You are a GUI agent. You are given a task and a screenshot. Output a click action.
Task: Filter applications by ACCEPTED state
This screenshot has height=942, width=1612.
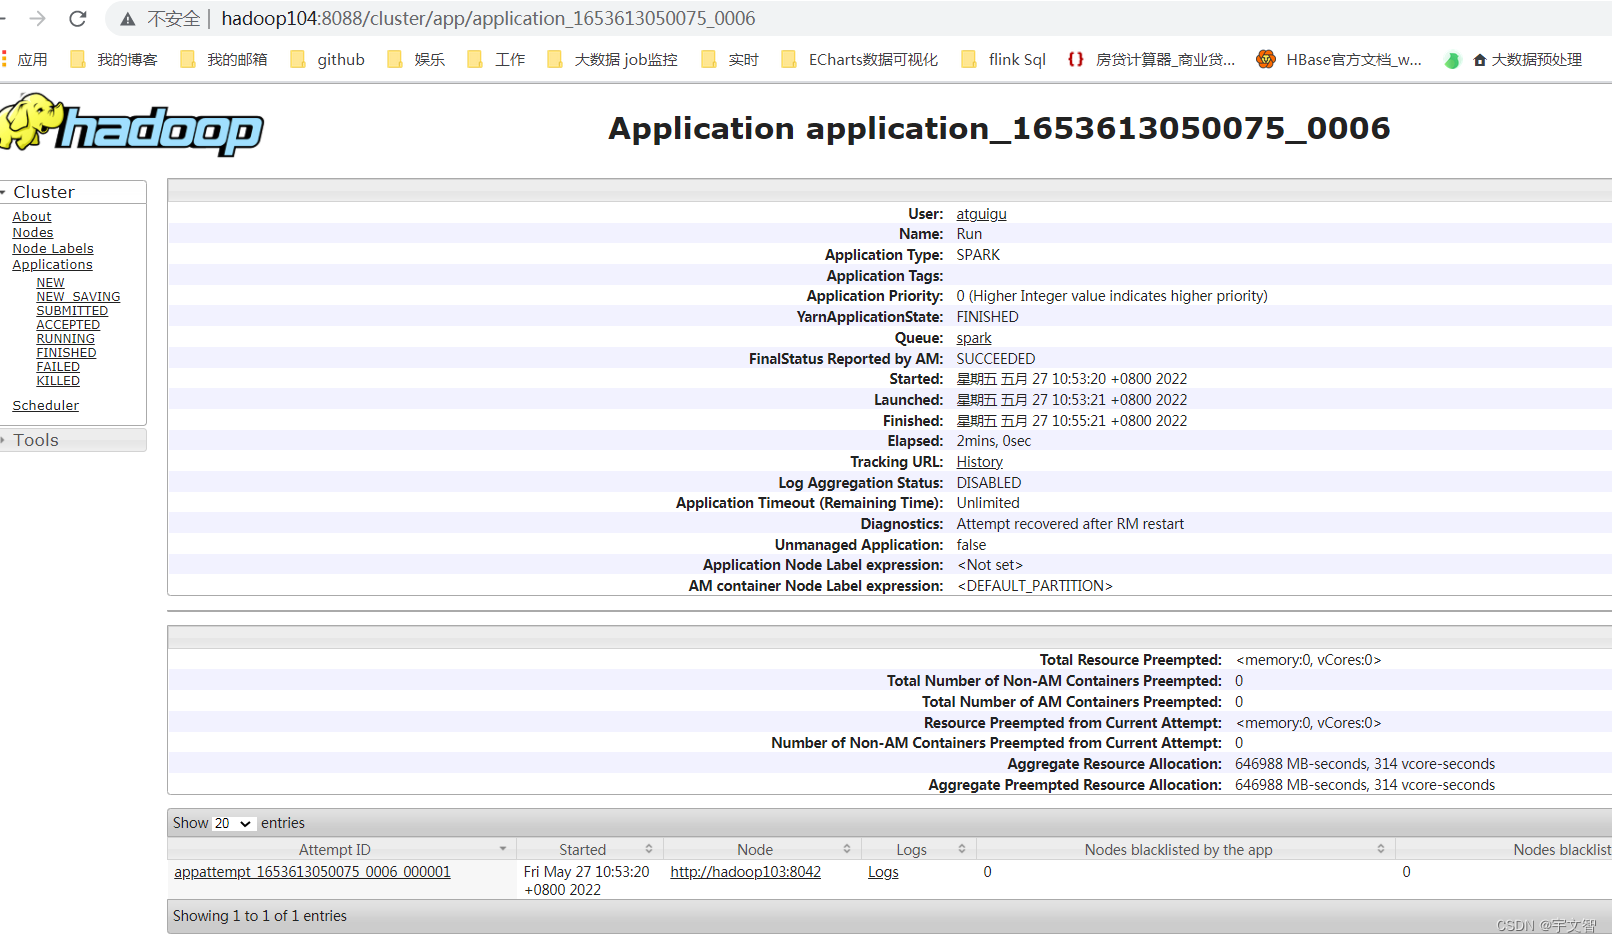point(68,325)
